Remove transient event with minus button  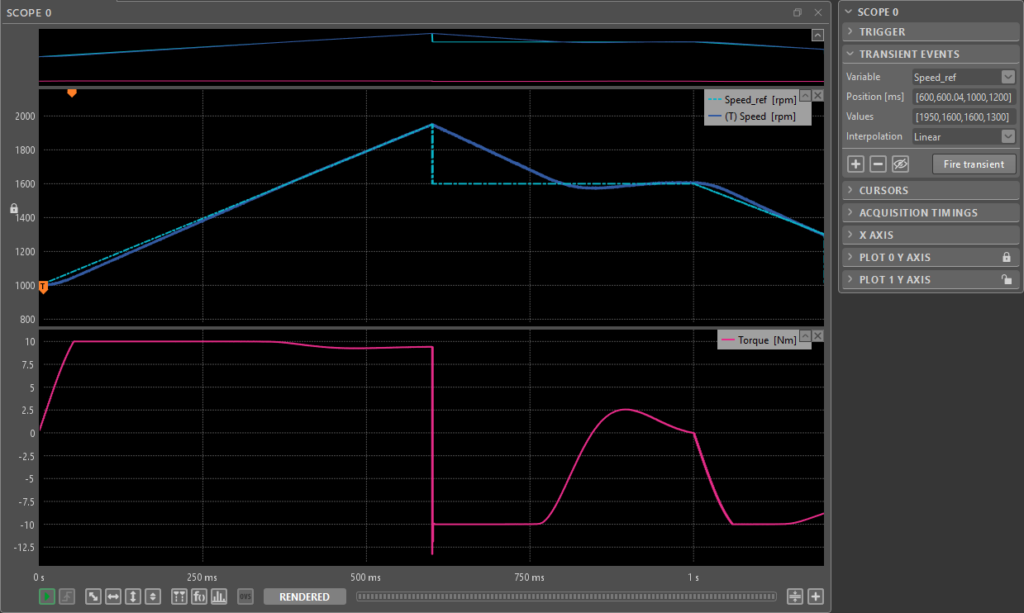point(877,164)
